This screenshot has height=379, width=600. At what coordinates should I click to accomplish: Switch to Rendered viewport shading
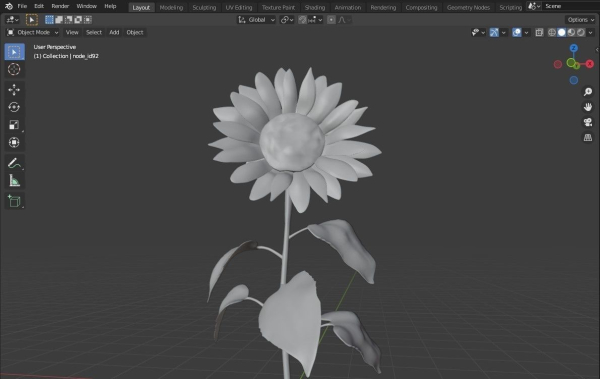coord(580,33)
